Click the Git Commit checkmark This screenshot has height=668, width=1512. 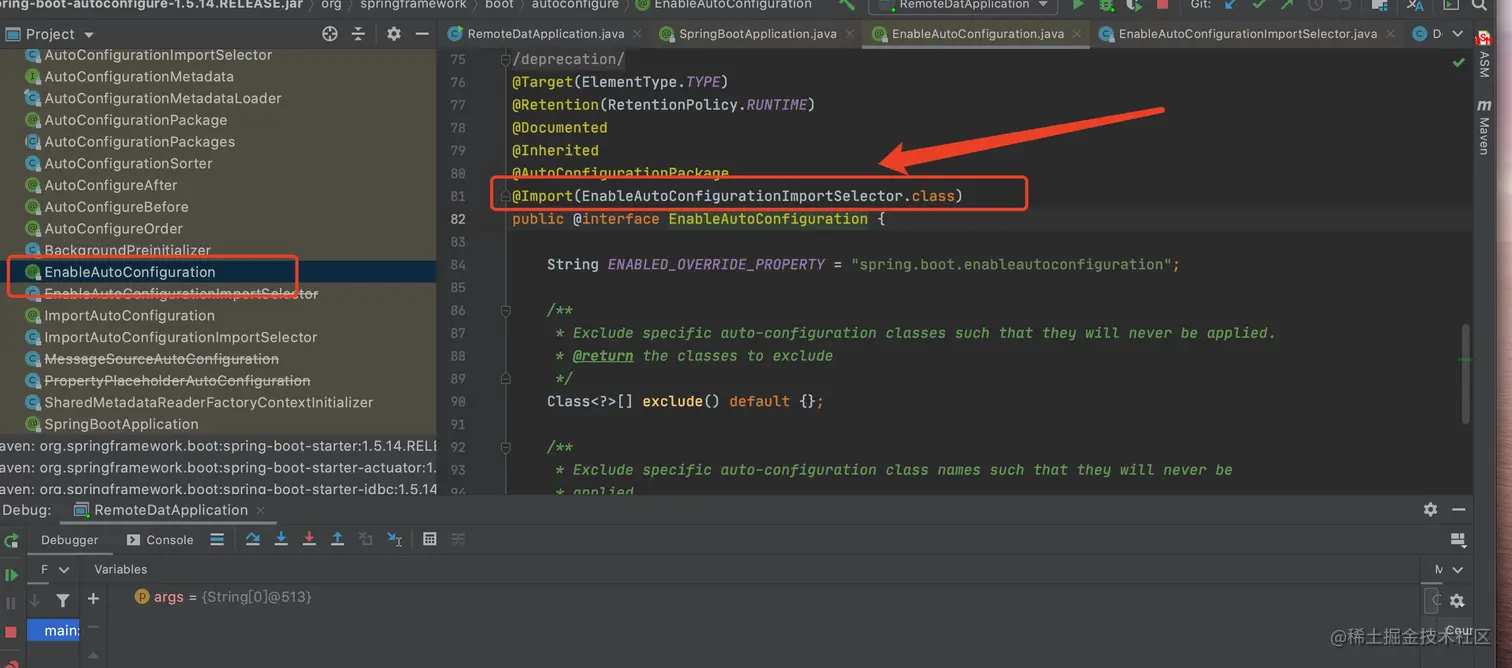tap(1259, 5)
